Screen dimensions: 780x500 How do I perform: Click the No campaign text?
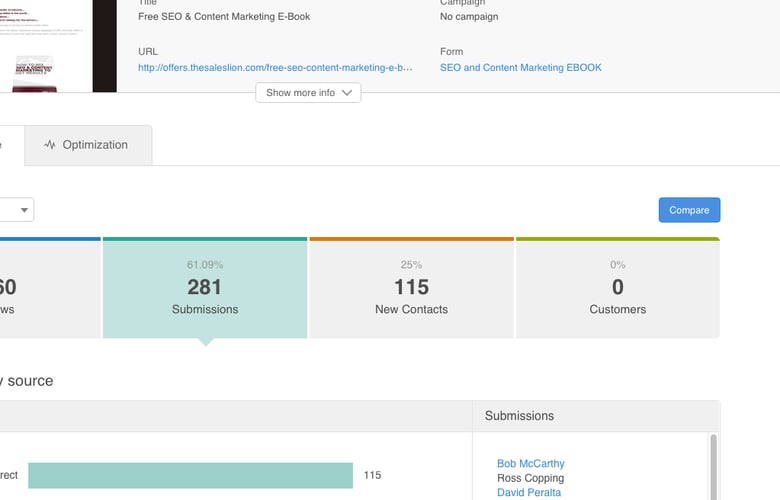469,16
